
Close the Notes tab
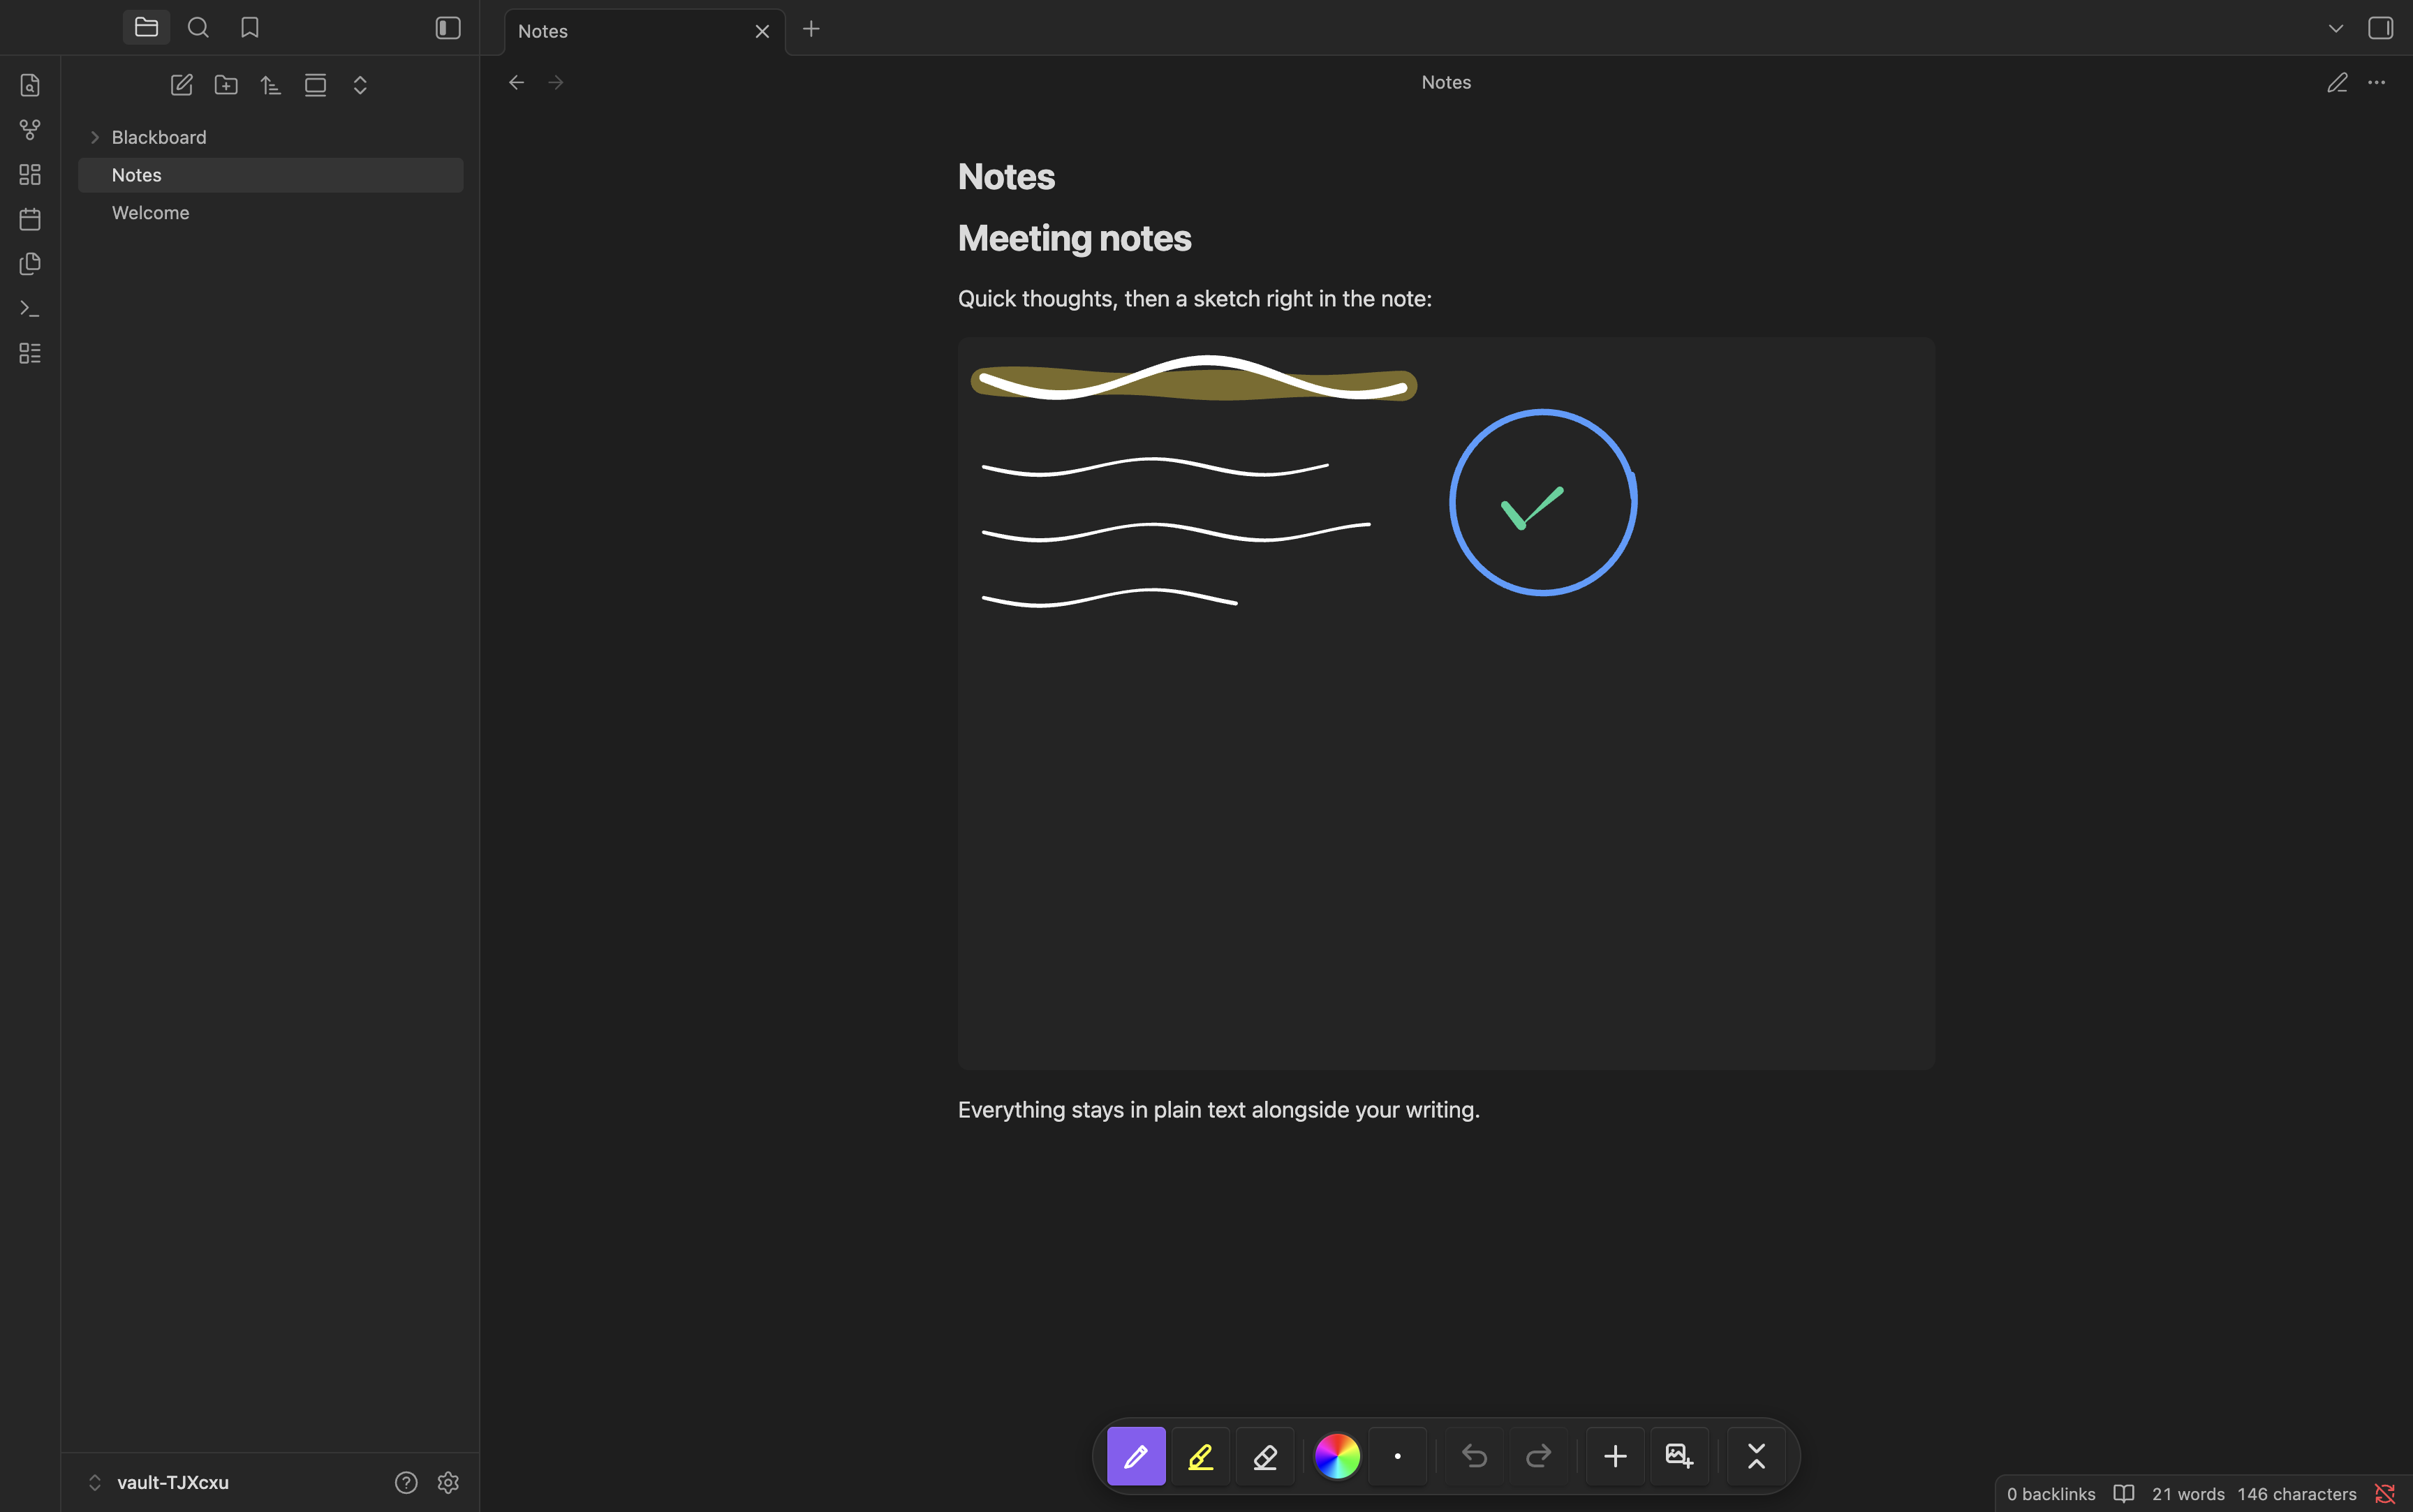point(762,31)
